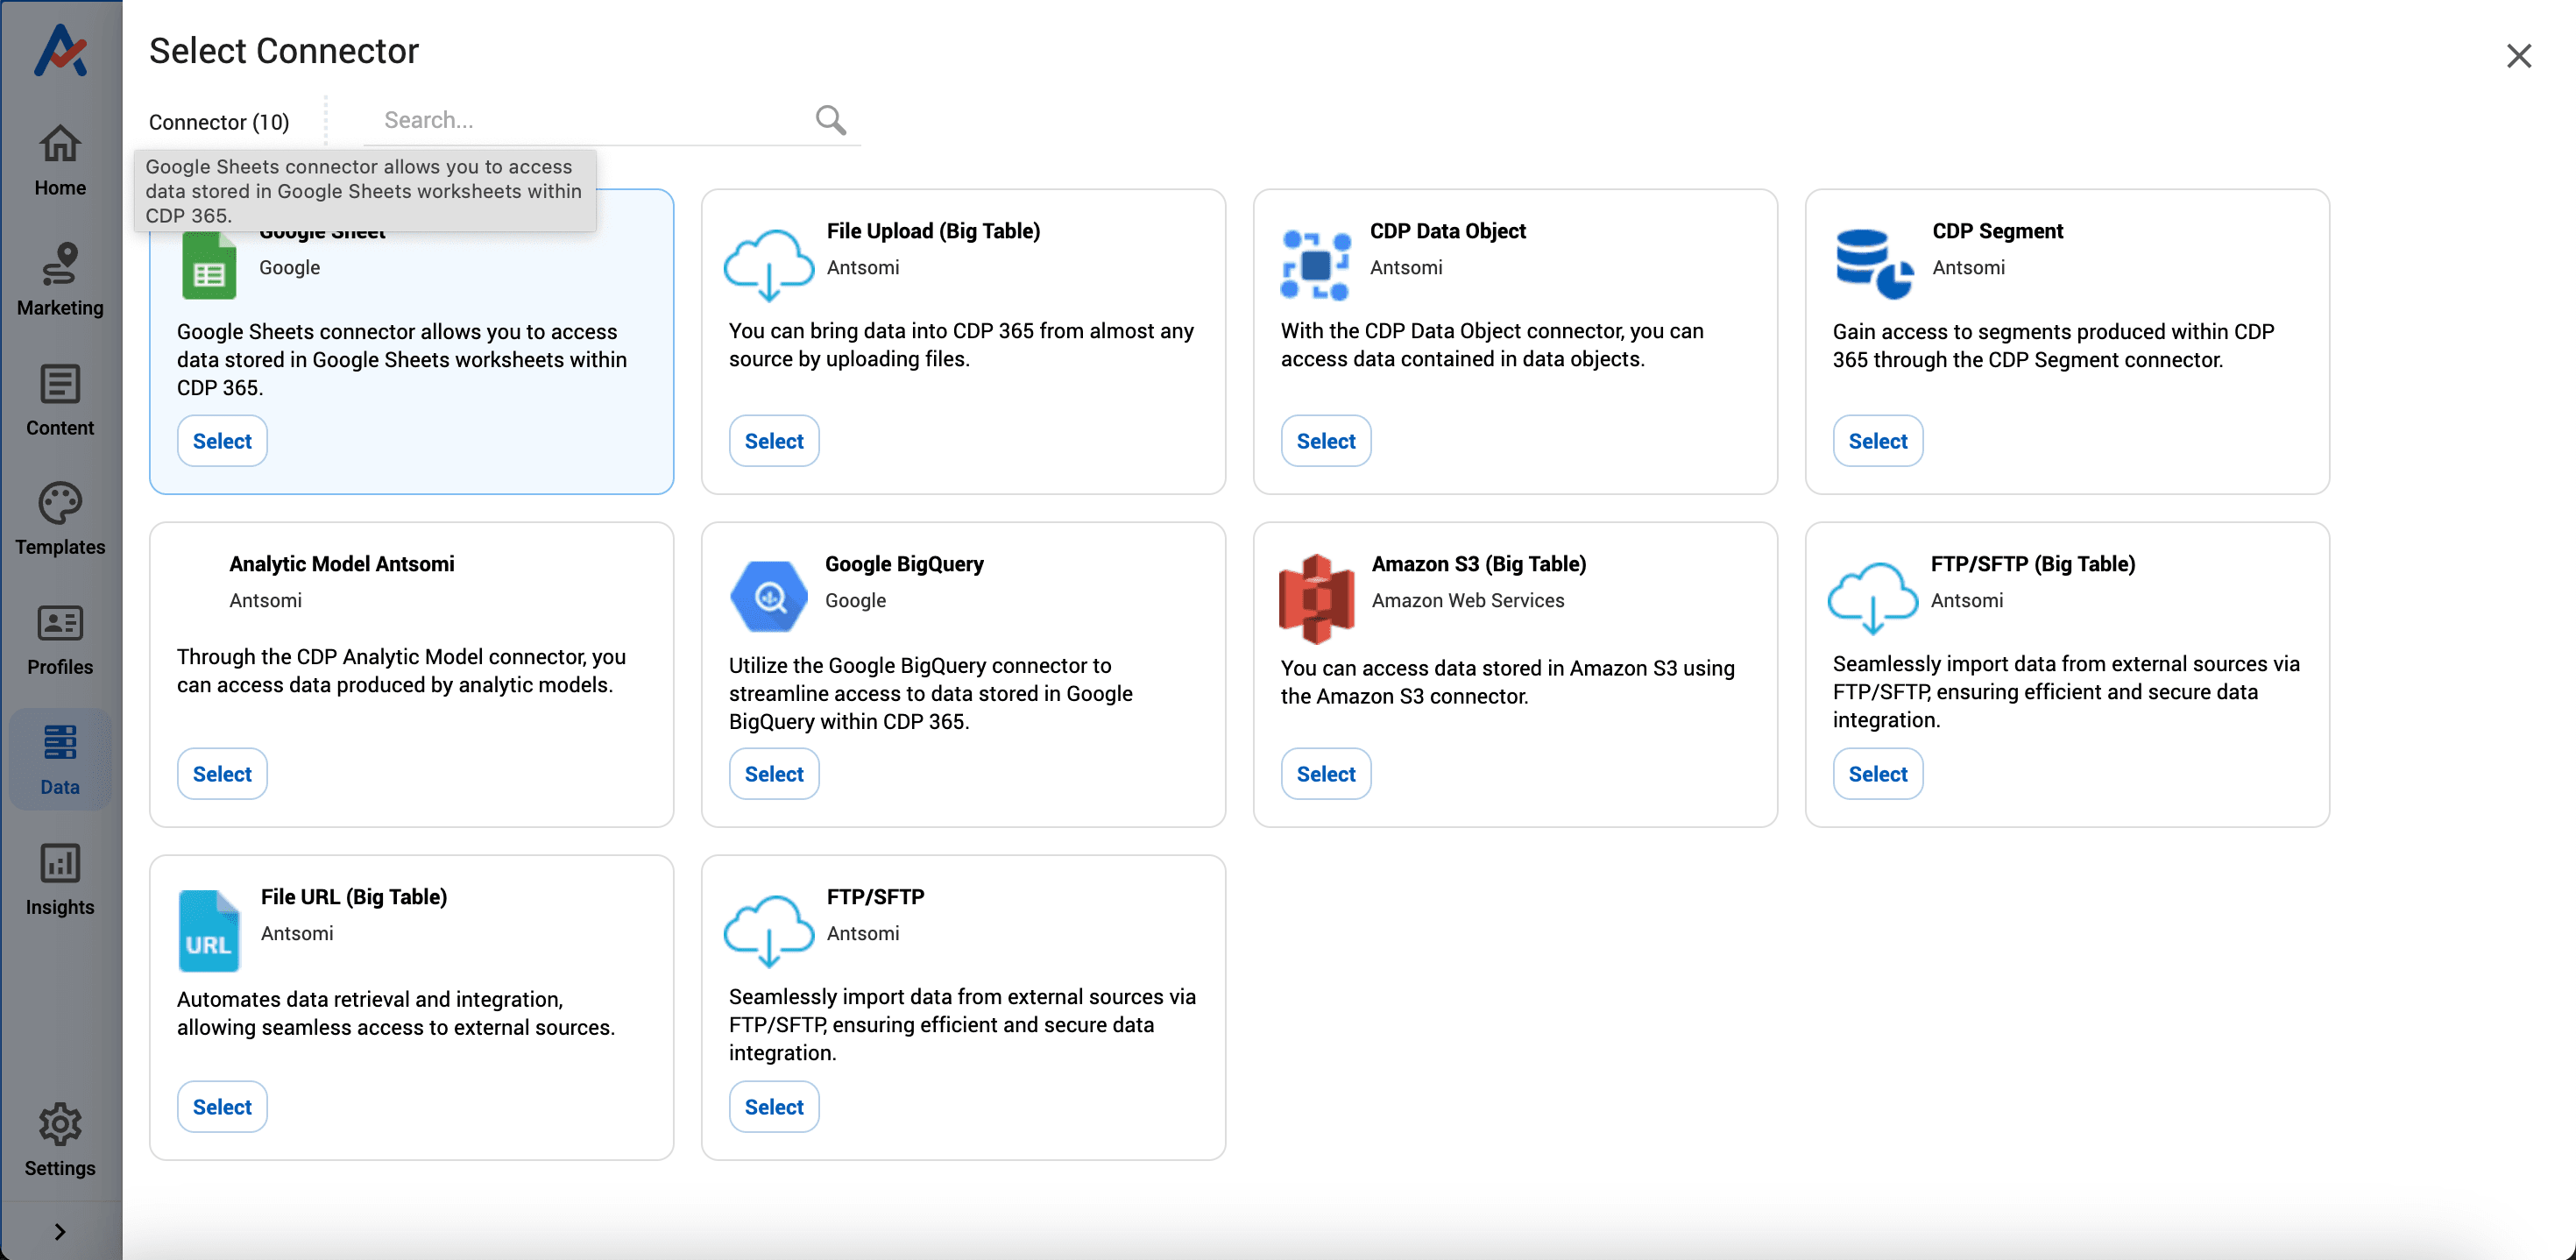Select the Amazon S3 (Big Table) connector
Image resolution: width=2576 pixels, height=1260 pixels.
[1325, 774]
